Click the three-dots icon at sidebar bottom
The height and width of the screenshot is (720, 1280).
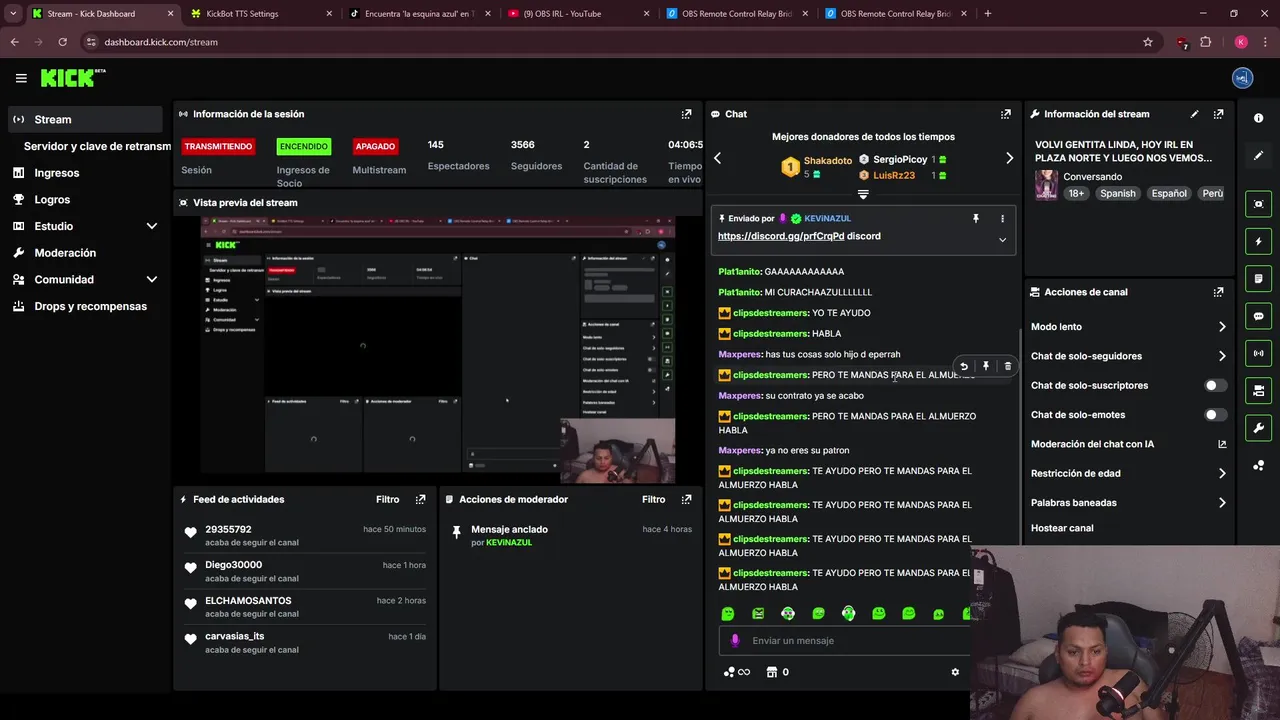pyautogui.click(x=1258, y=465)
